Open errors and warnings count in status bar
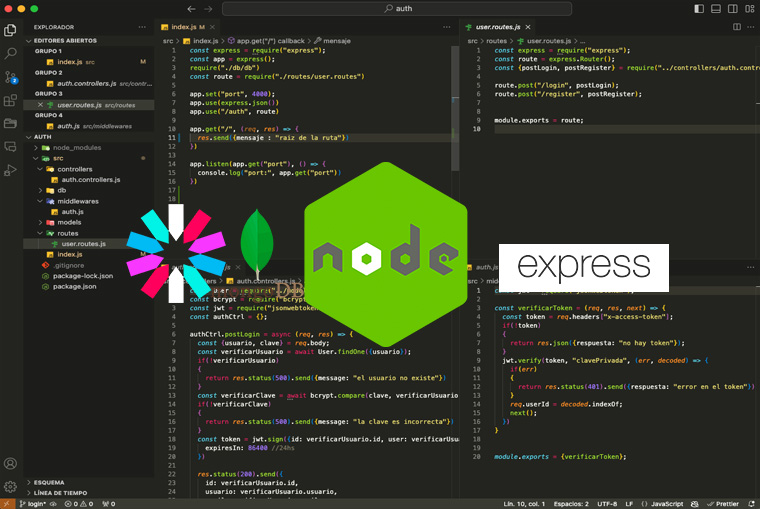This screenshot has width=760, height=509. [x=79, y=504]
